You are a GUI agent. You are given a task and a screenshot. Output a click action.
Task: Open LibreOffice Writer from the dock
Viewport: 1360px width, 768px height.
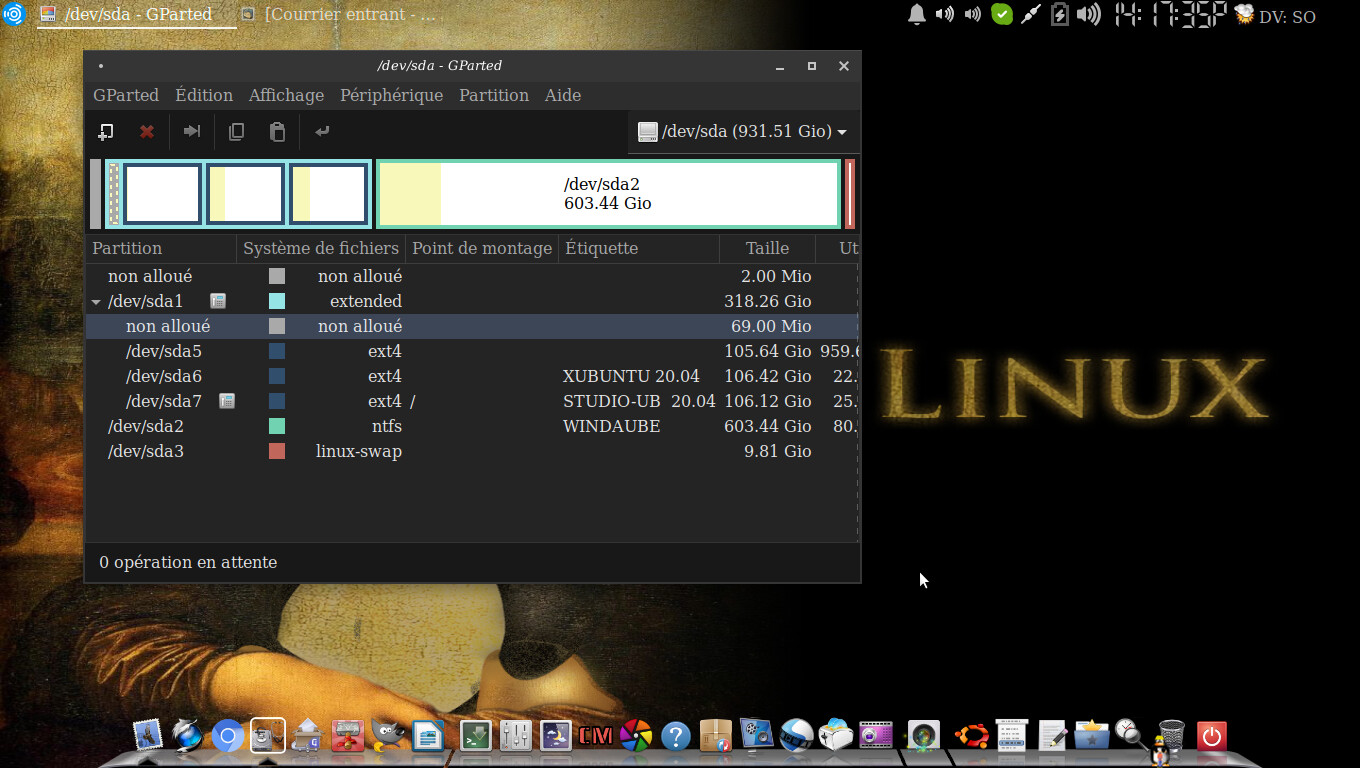pyautogui.click(x=428, y=736)
